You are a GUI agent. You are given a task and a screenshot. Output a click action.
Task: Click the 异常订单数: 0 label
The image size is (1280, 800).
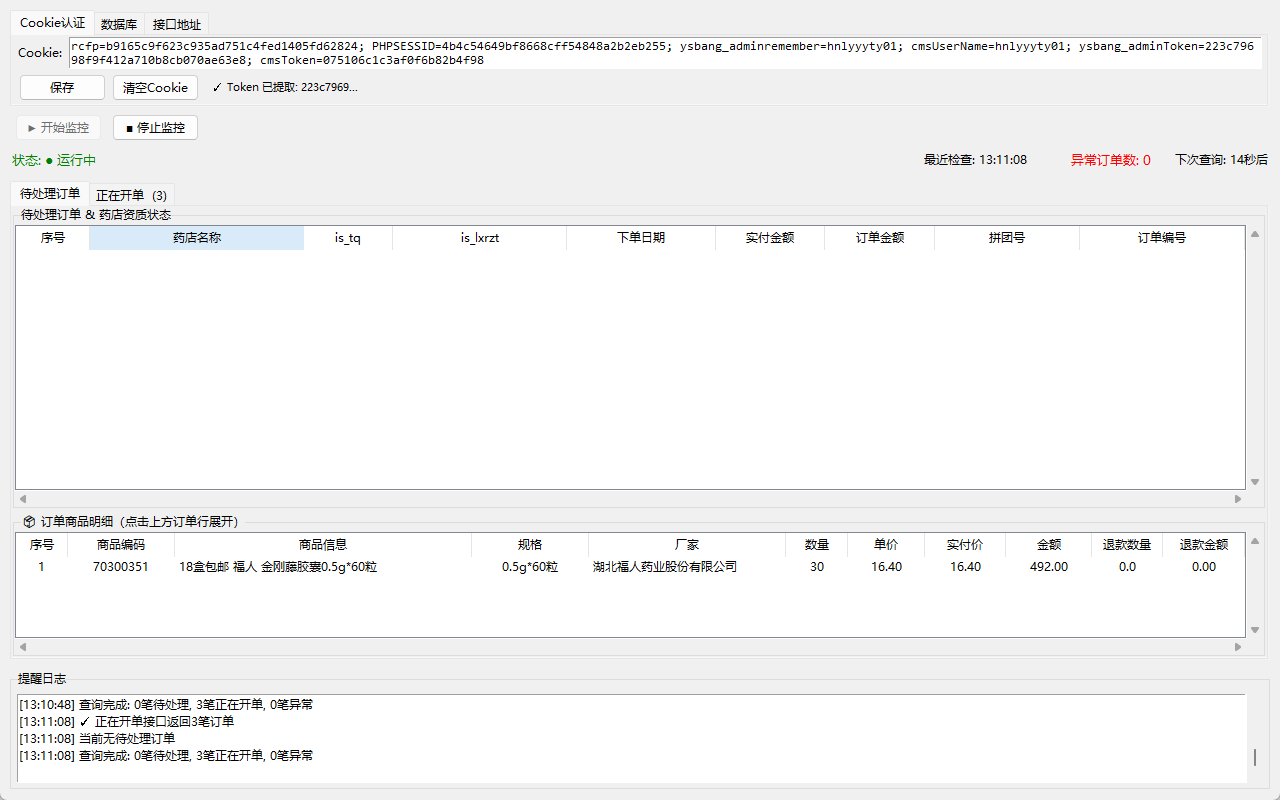pyautogui.click(x=1111, y=160)
